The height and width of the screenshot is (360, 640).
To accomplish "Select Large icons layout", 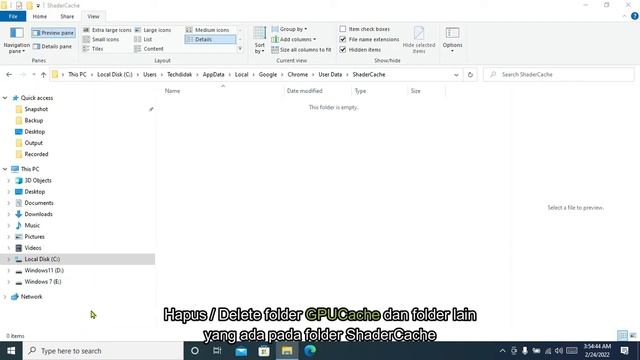I will [x=153, y=30].
